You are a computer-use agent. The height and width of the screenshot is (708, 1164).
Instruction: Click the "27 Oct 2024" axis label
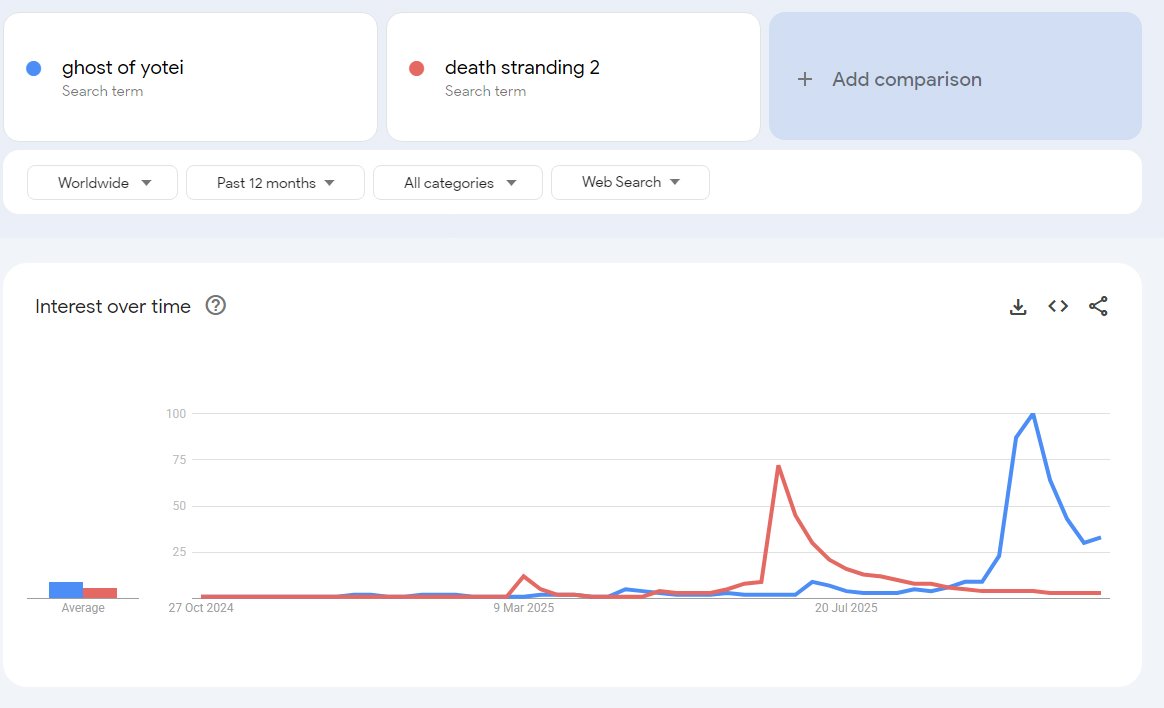[x=201, y=608]
